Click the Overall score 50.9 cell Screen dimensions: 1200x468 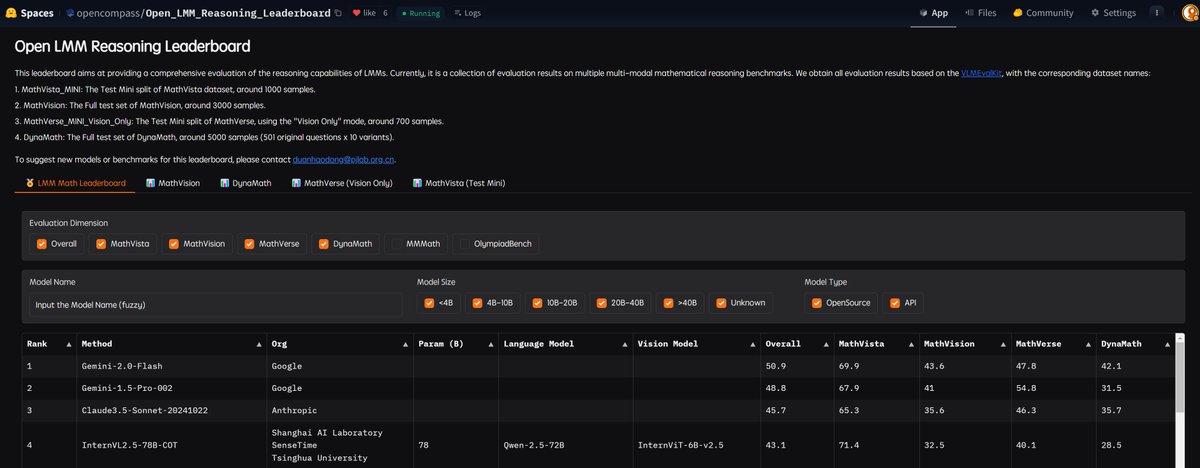(x=795, y=366)
